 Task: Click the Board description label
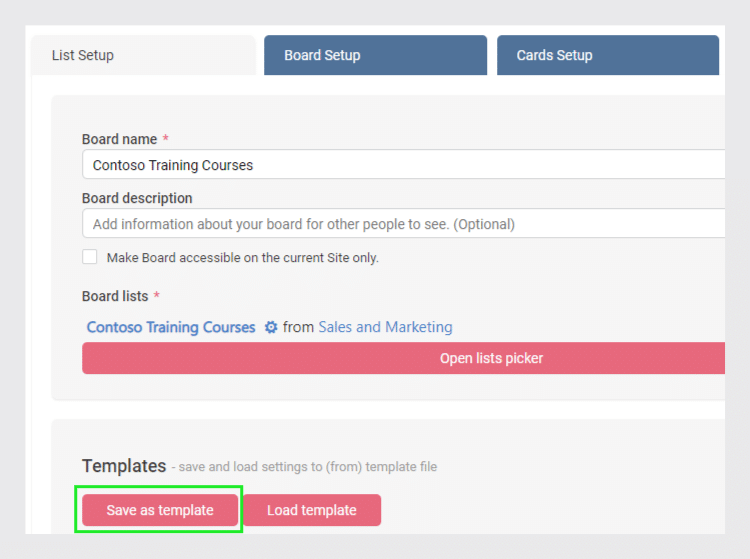(137, 198)
